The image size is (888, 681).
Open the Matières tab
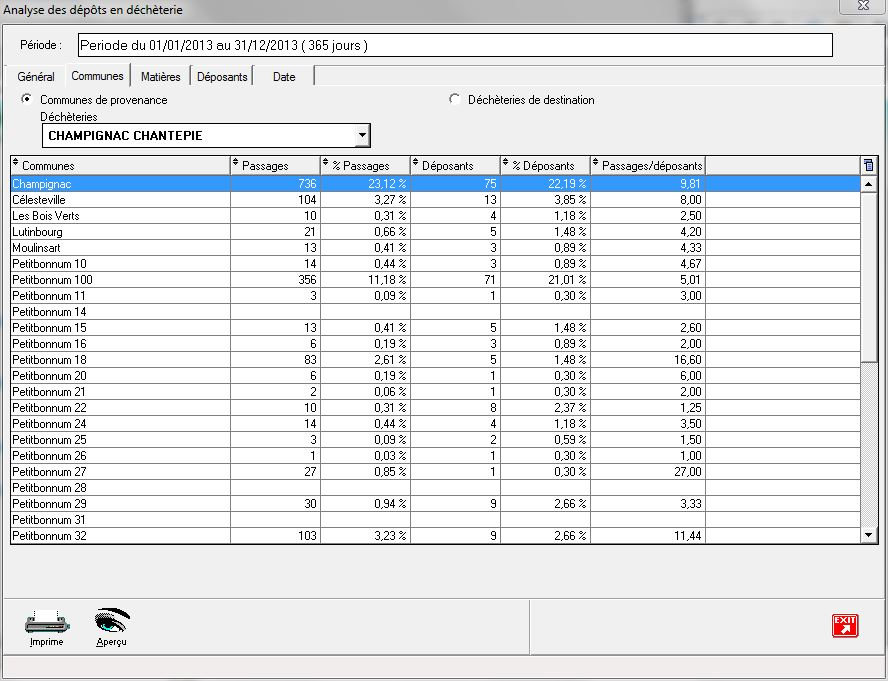161,77
